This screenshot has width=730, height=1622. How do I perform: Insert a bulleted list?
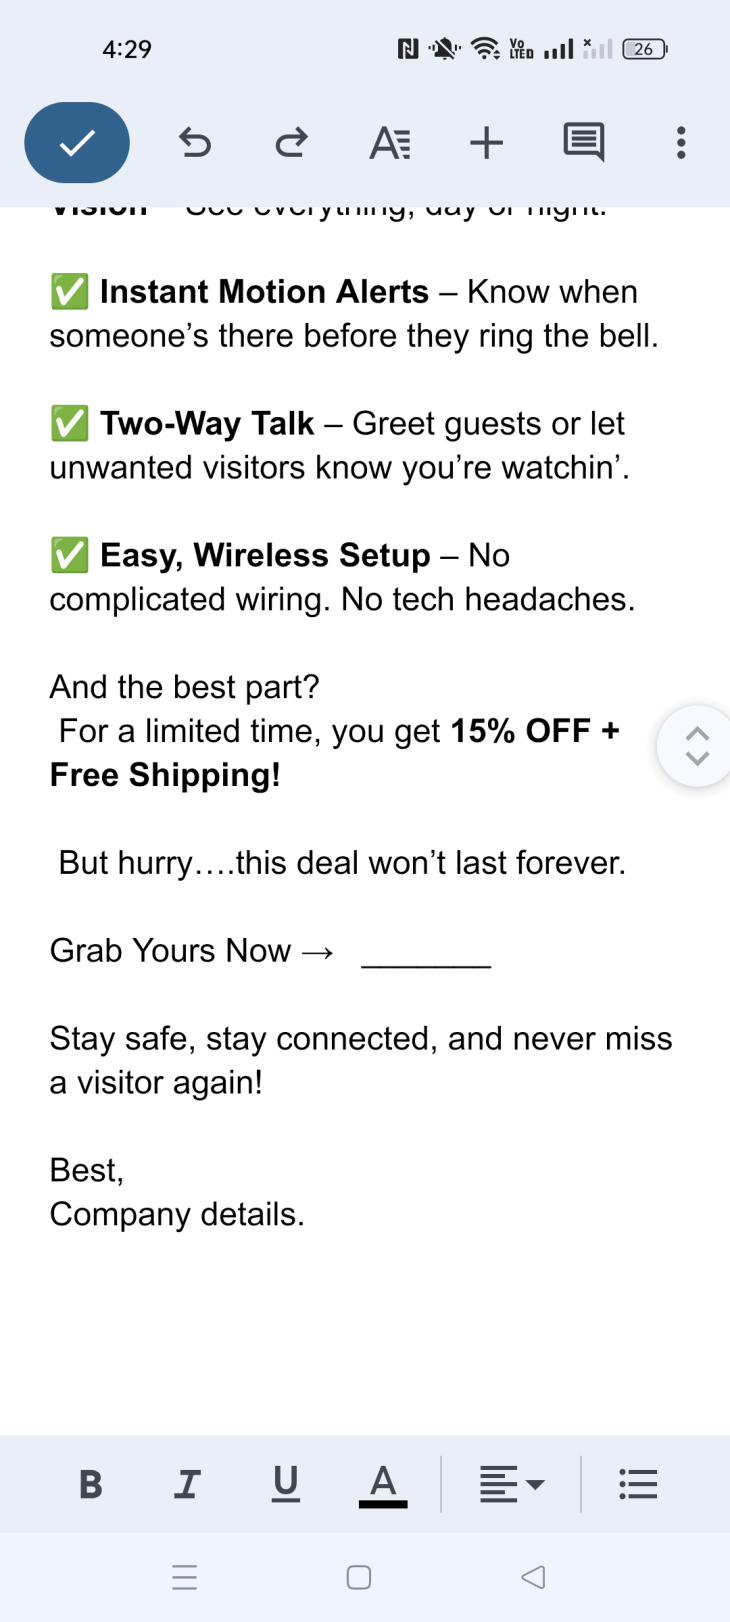click(638, 1484)
